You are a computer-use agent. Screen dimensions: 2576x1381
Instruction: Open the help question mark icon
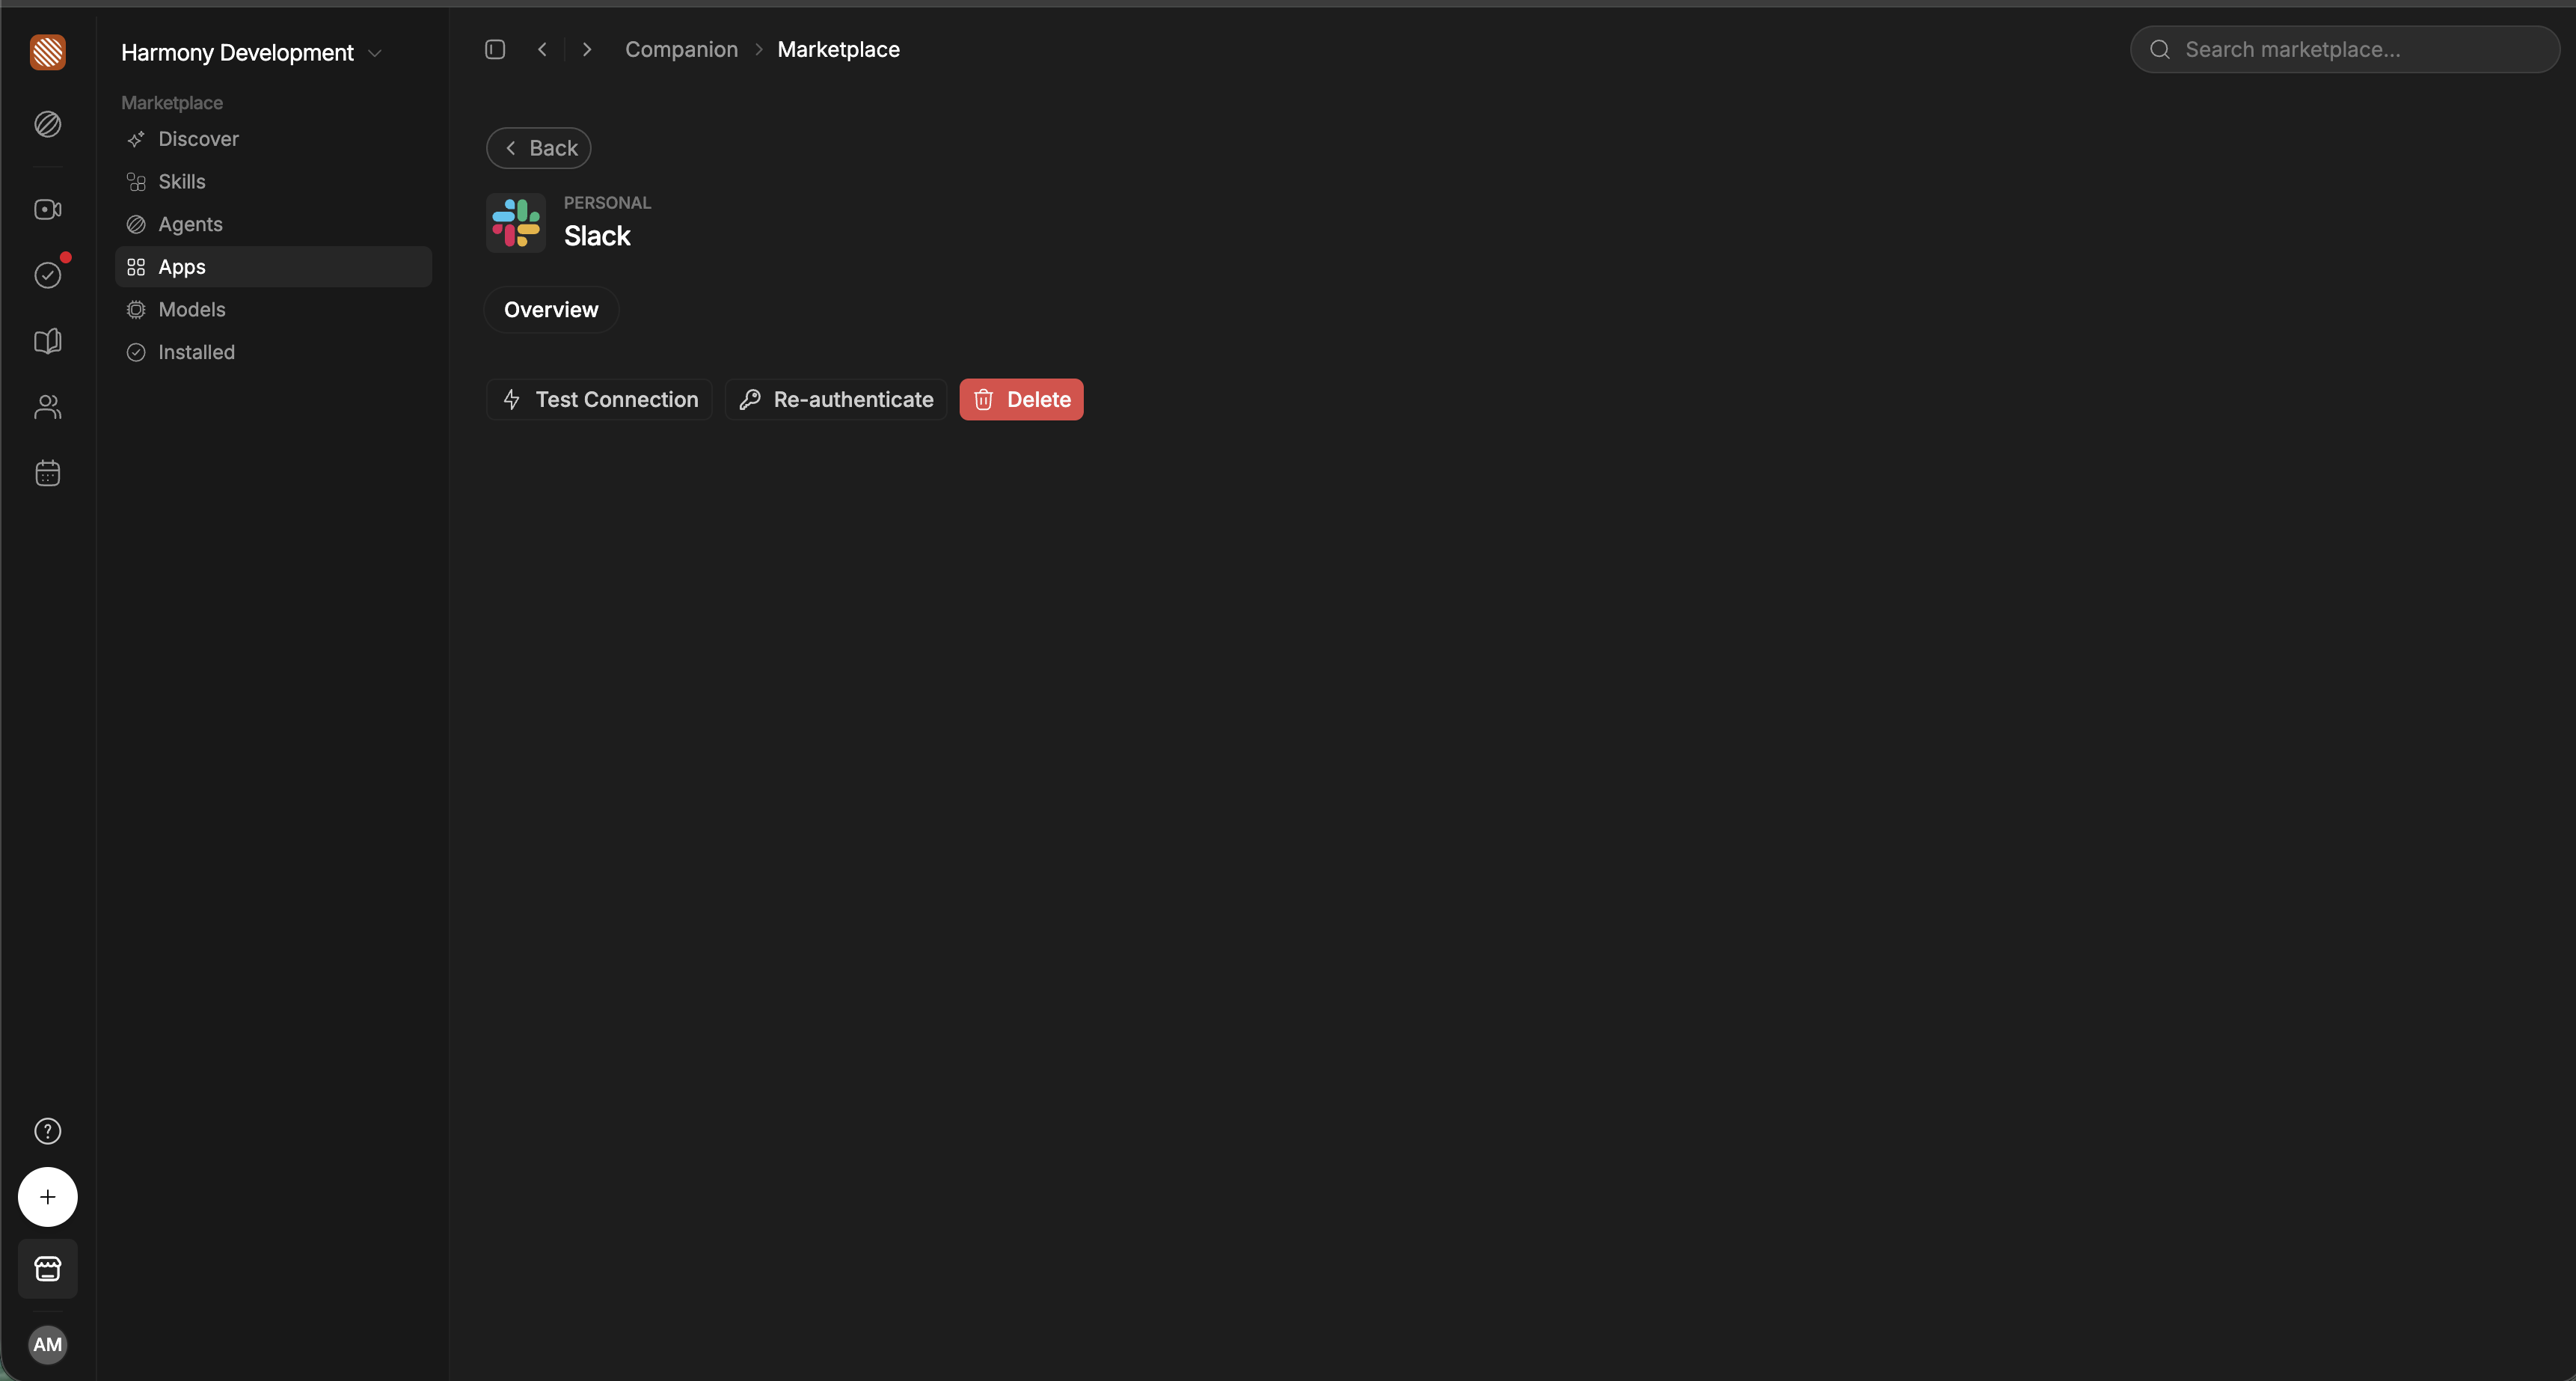(x=48, y=1131)
